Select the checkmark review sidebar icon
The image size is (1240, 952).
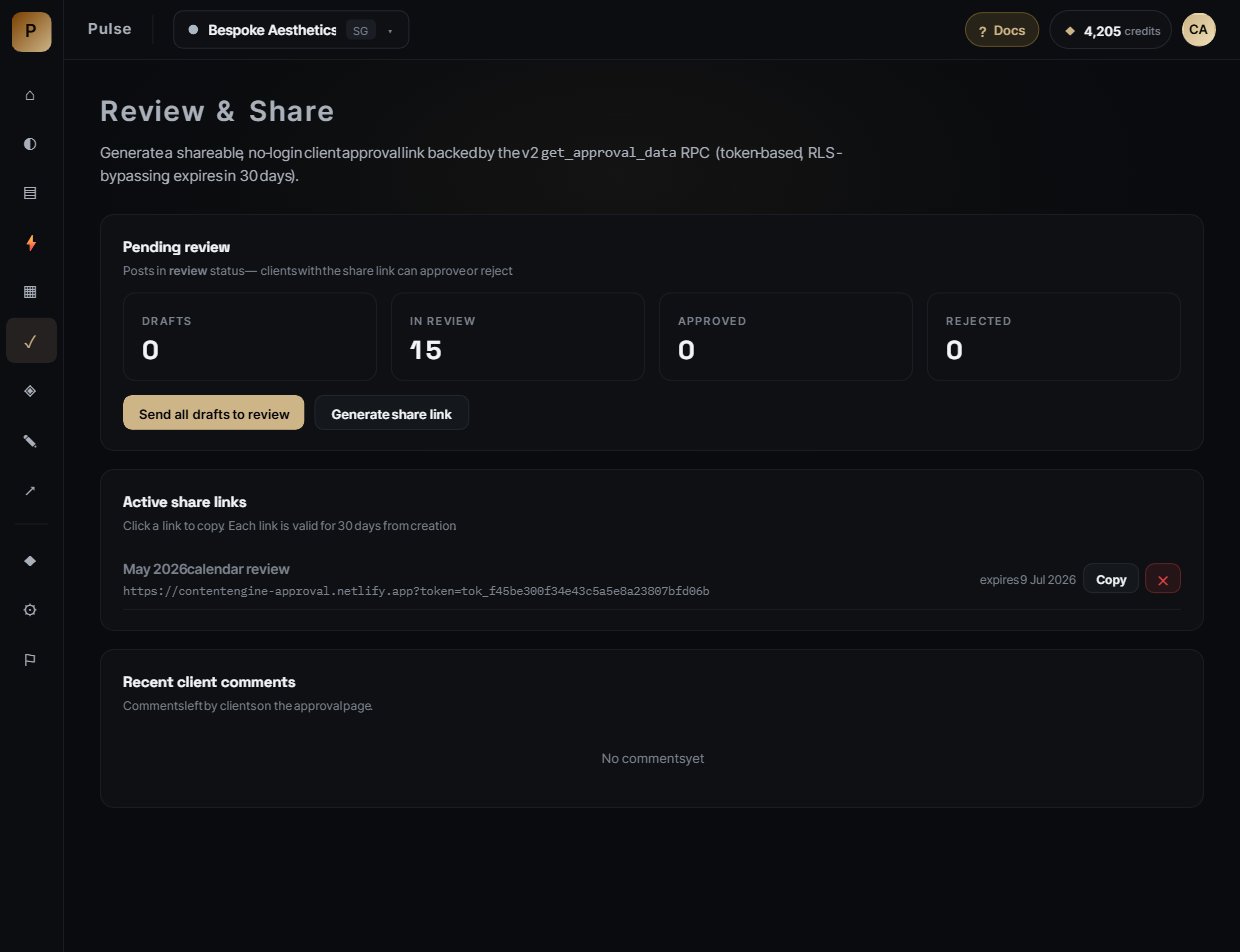tap(31, 341)
